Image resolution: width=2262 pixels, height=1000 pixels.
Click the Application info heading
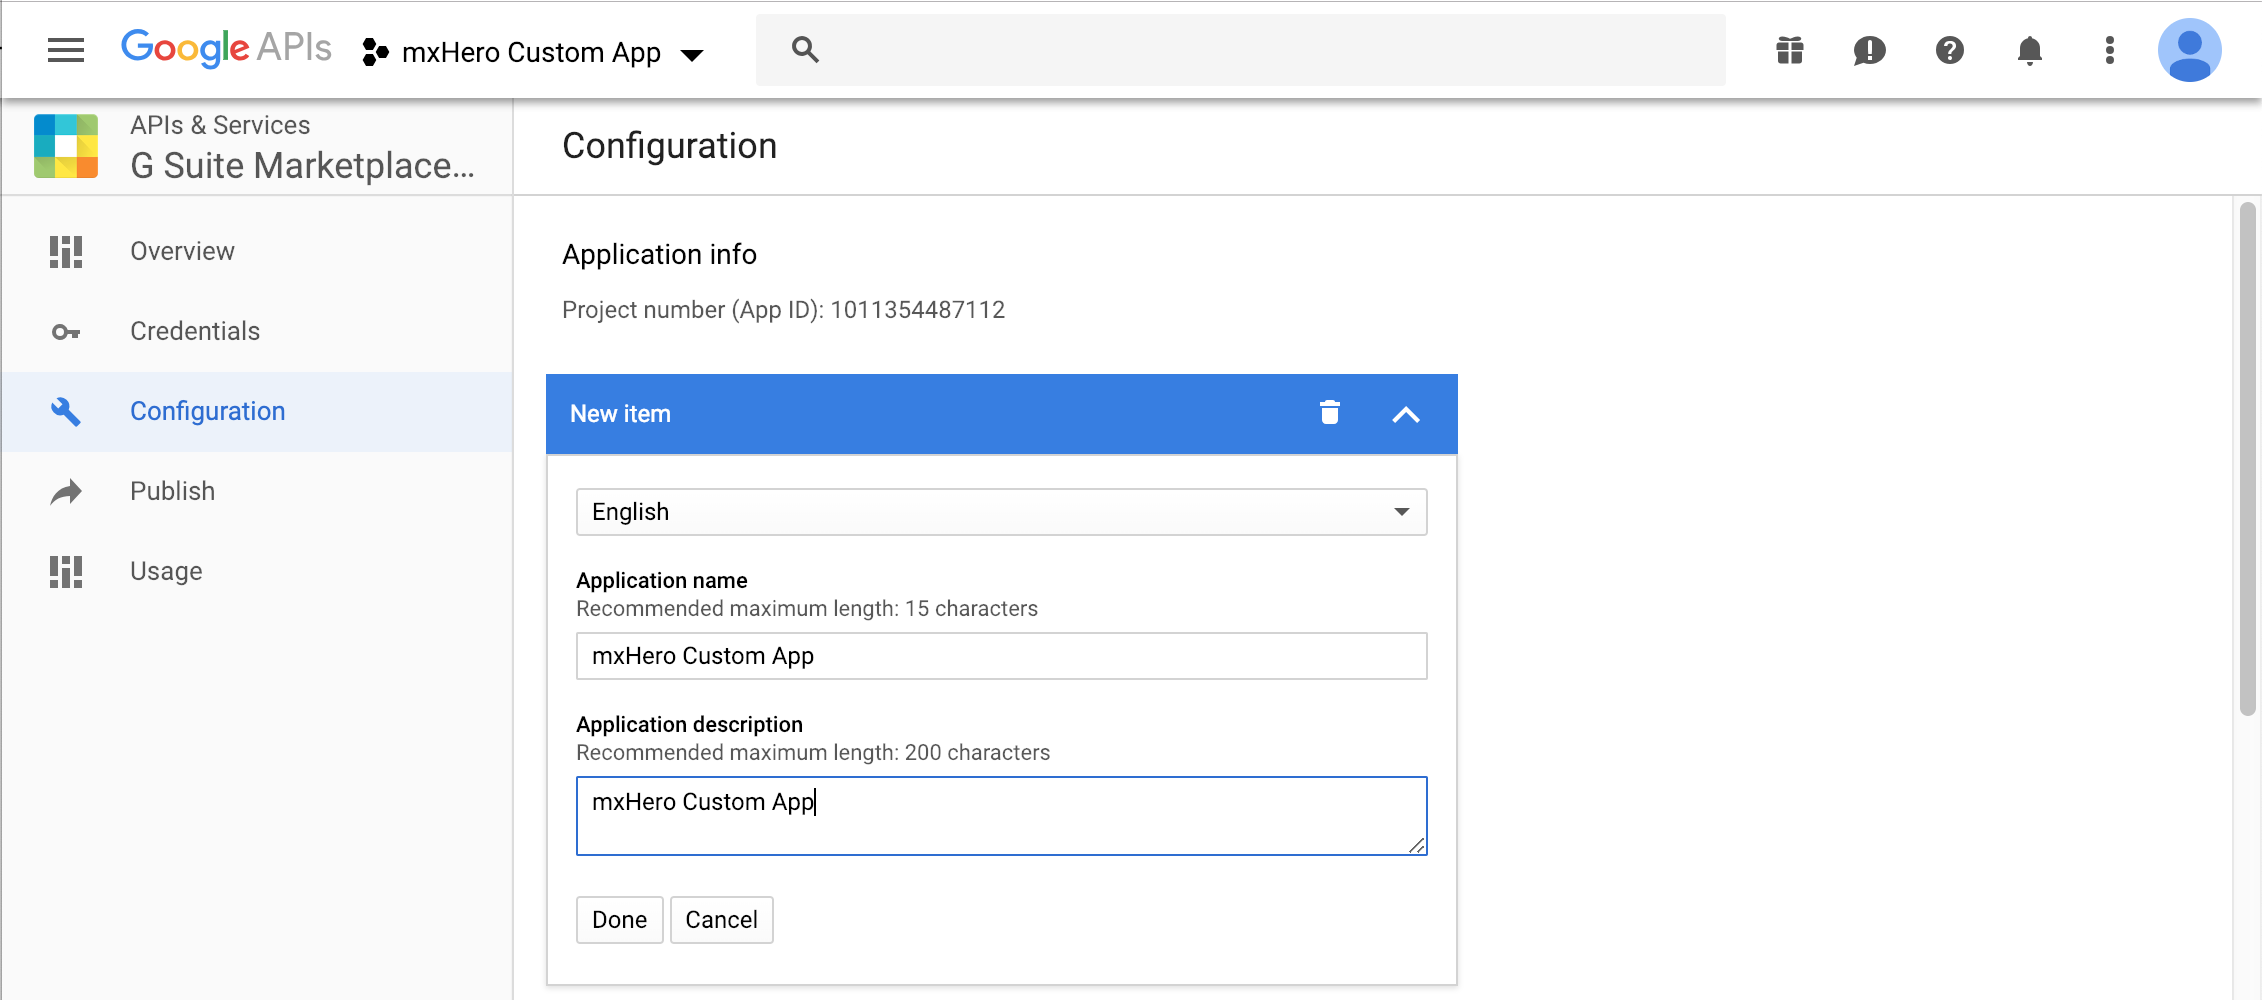(x=659, y=254)
